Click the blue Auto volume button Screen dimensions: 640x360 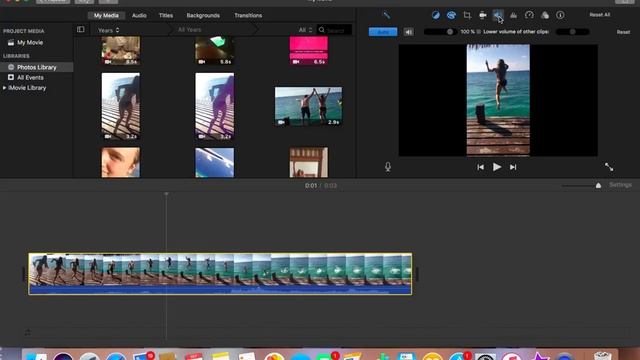(383, 32)
